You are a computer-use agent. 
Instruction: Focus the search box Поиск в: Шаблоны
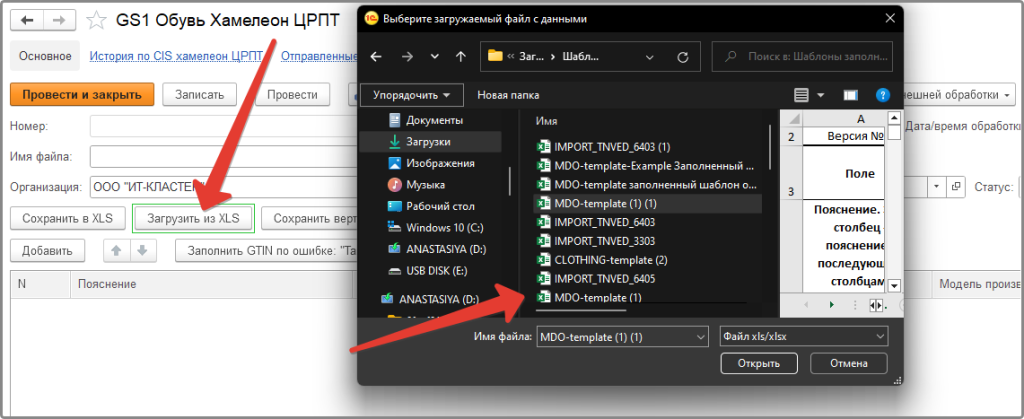(803, 57)
